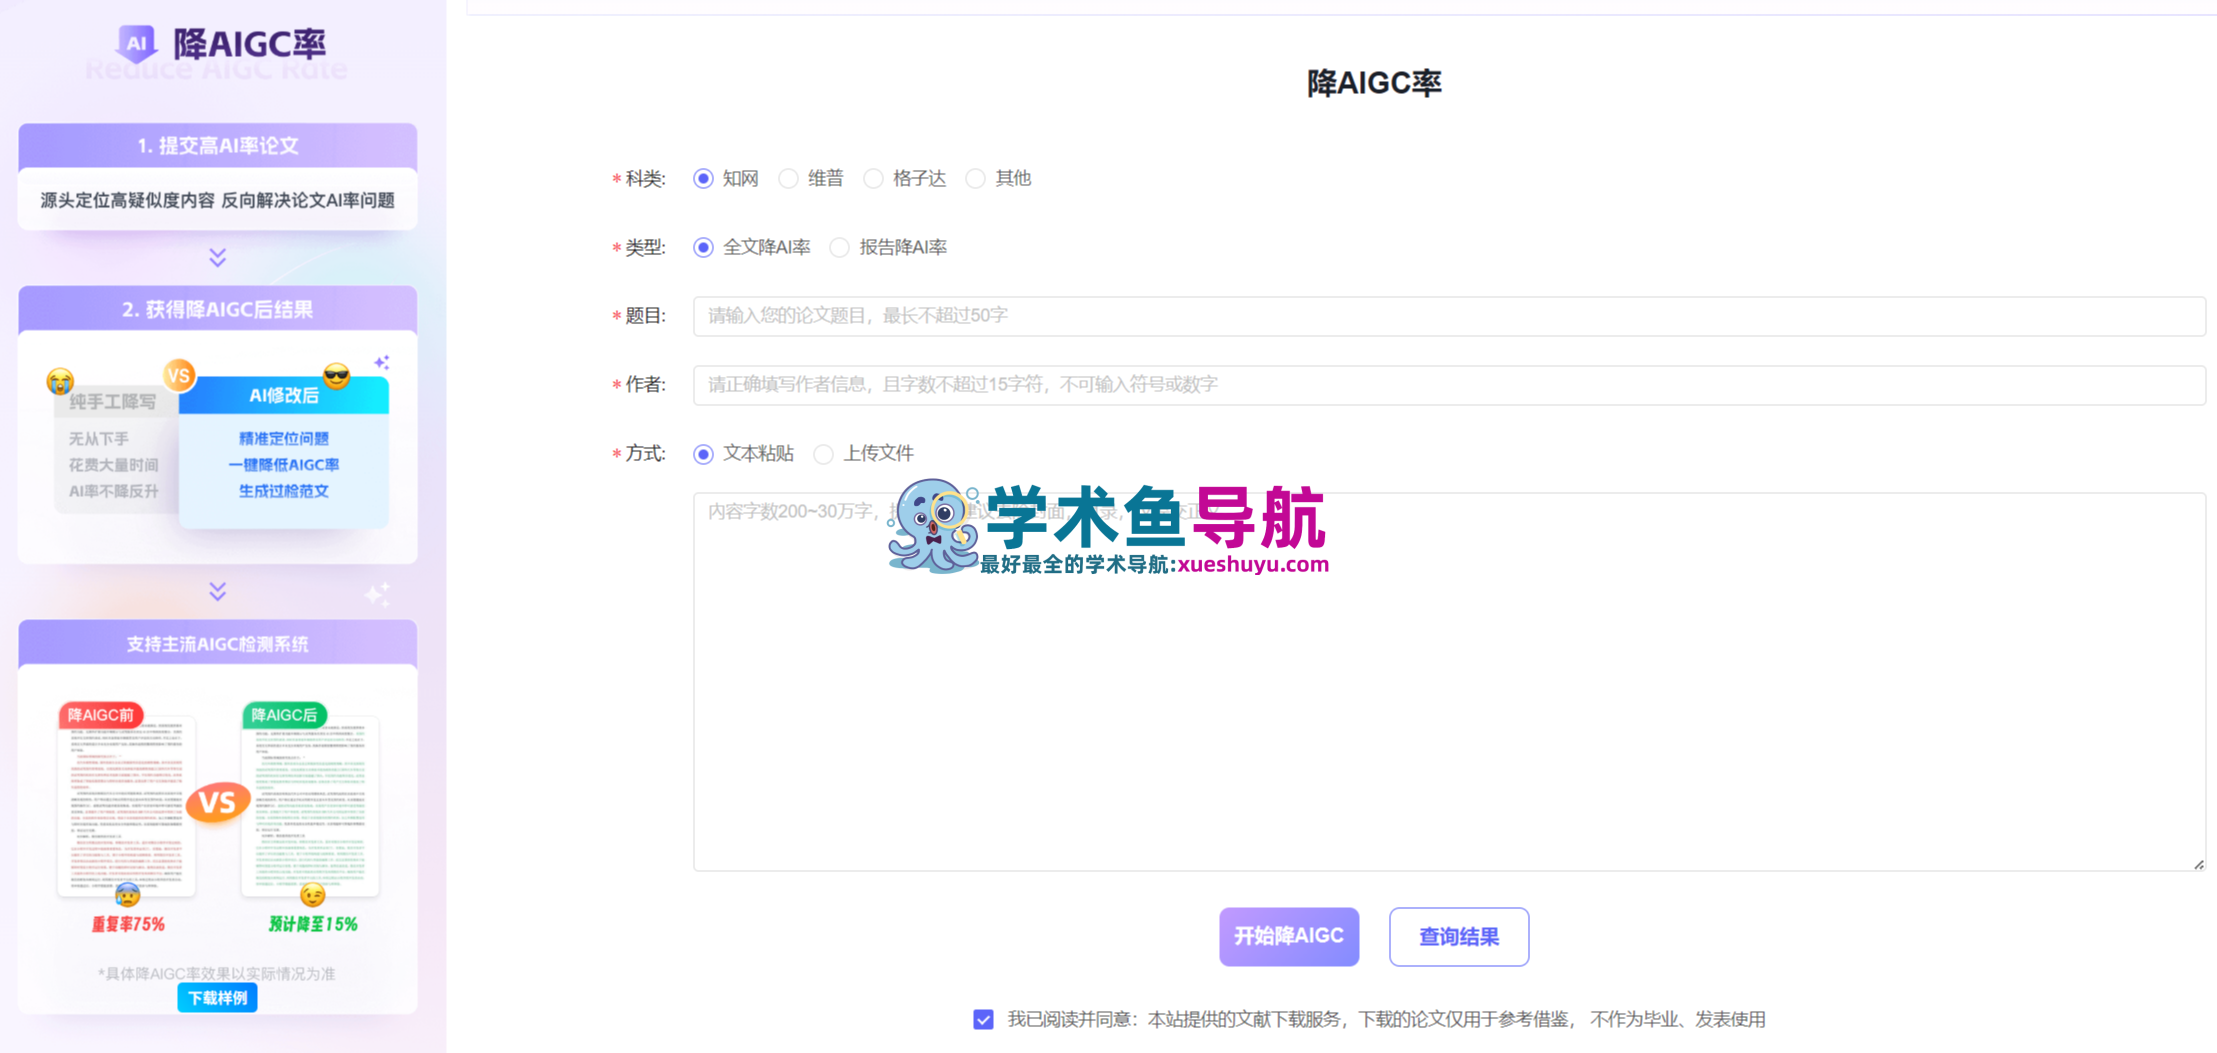Click the 生成过检范文 text
The image size is (2217, 1053).
click(284, 491)
